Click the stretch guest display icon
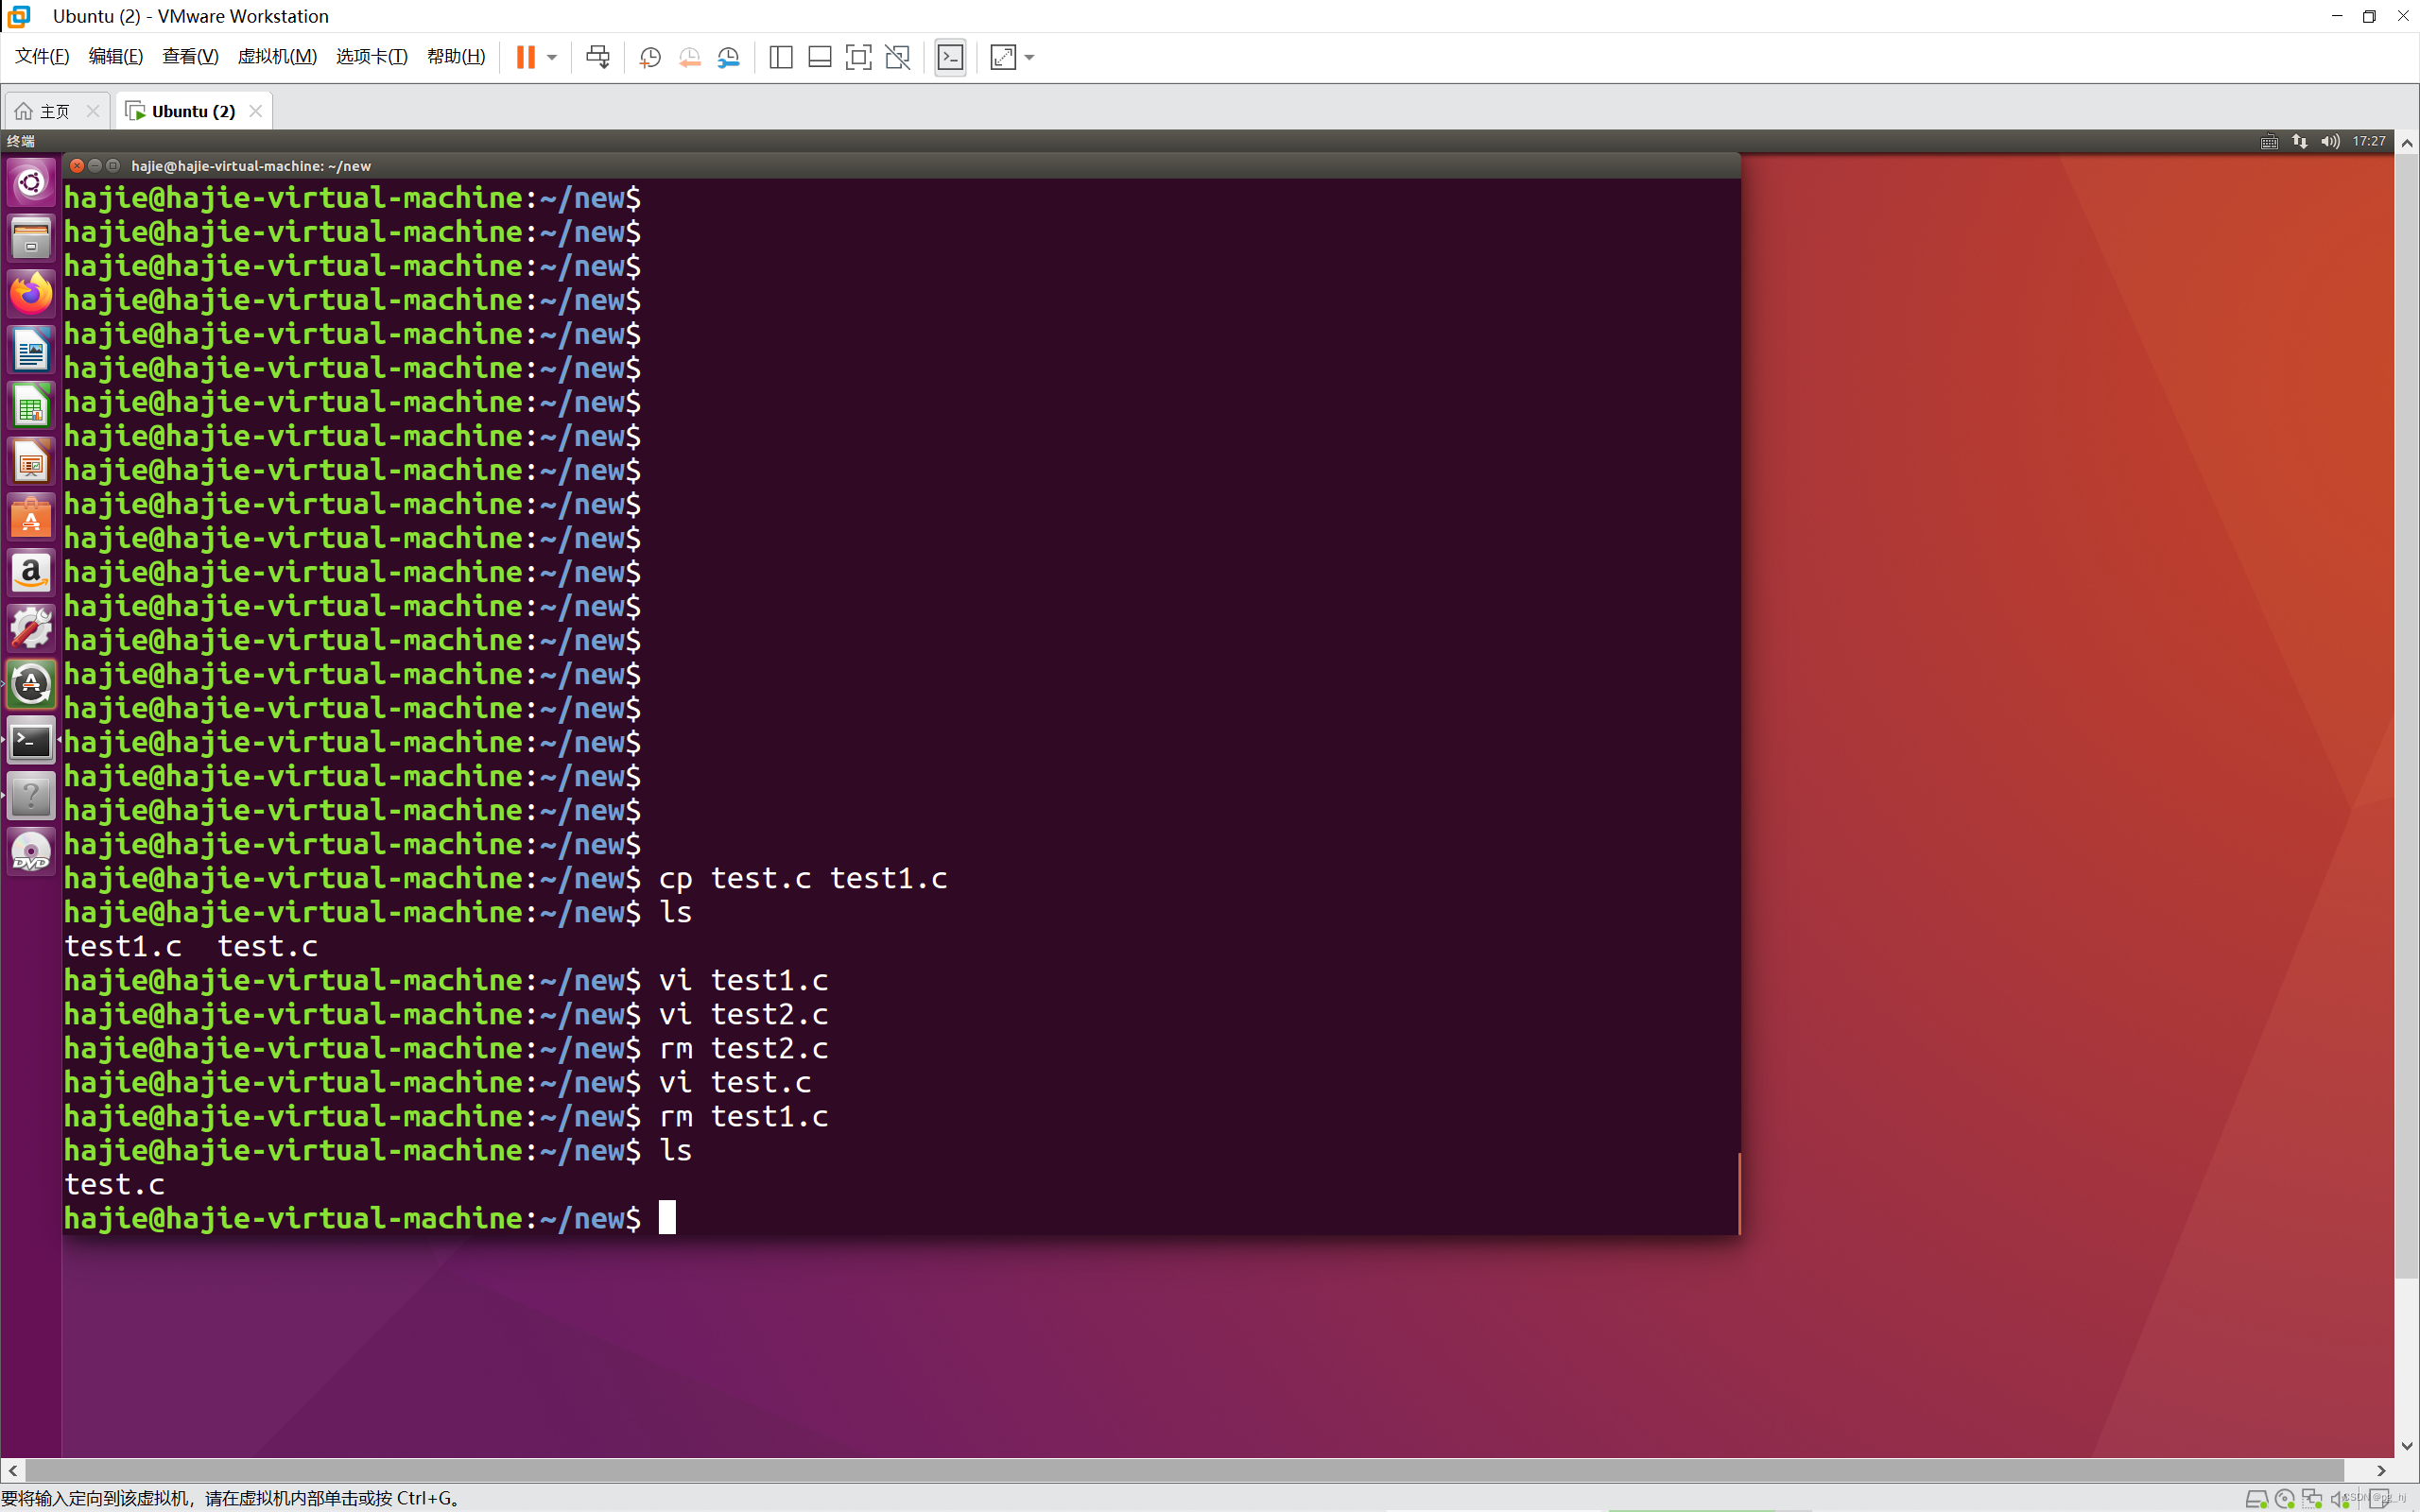The image size is (2420, 1512). 1003,57
